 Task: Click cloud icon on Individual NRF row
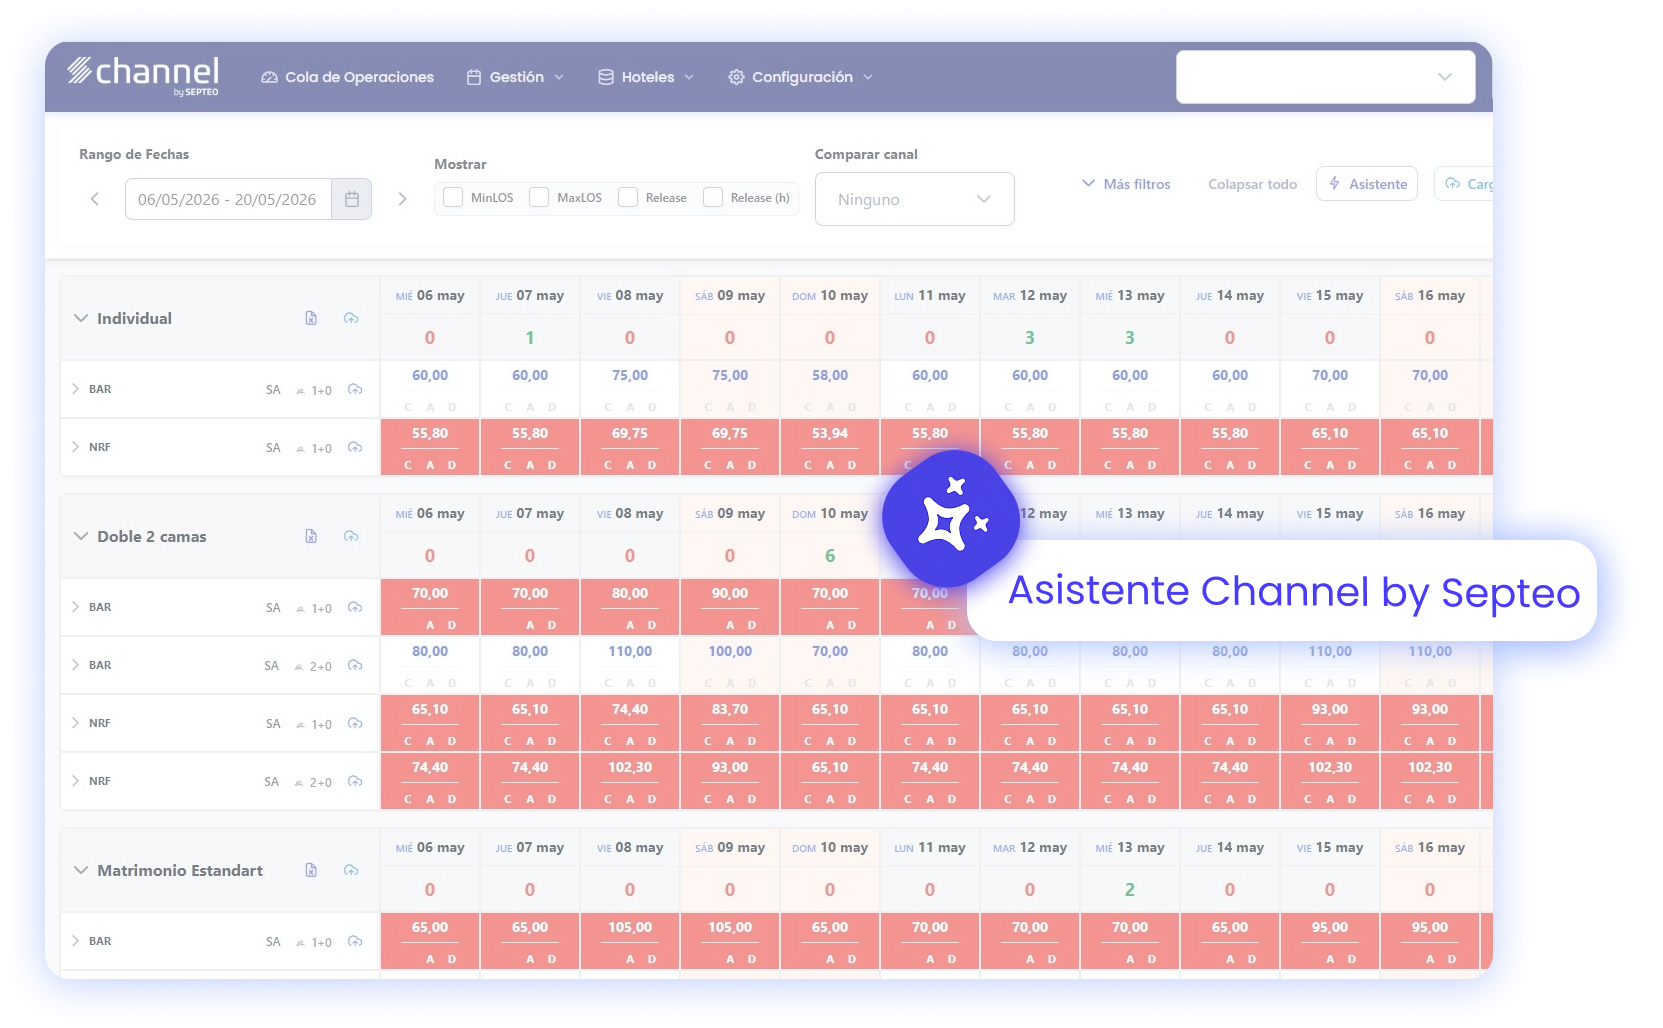click(x=355, y=447)
